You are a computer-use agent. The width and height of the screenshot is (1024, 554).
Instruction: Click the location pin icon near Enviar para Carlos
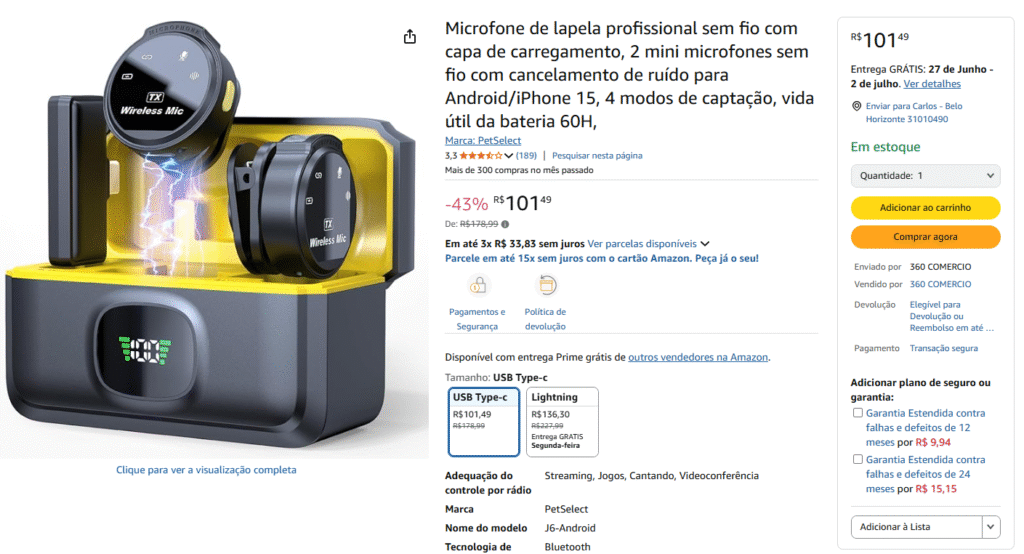[x=856, y=106]
